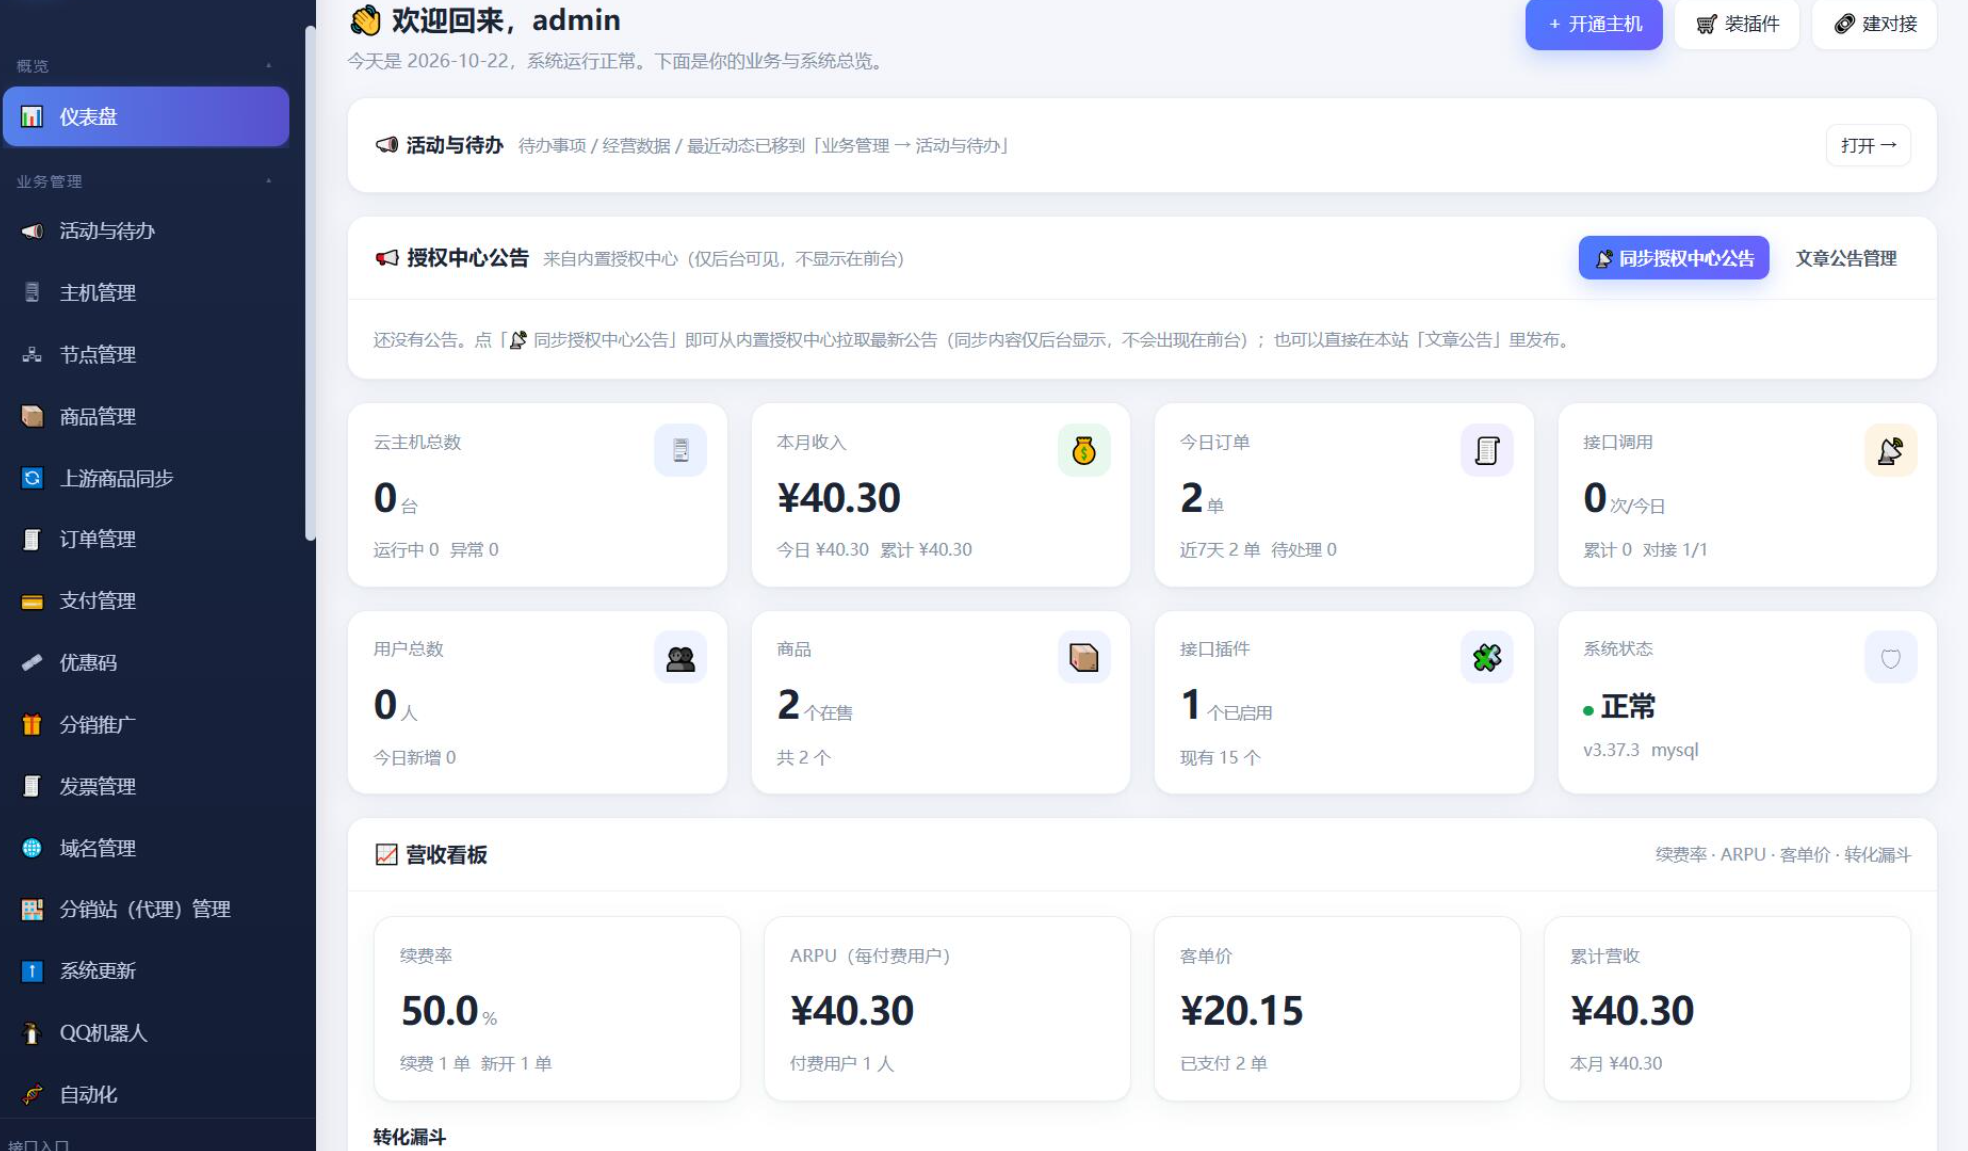Screen dimensions: 1968x1151
Task: Click the chart icon beside 营收看板
Action: [386, 854]
